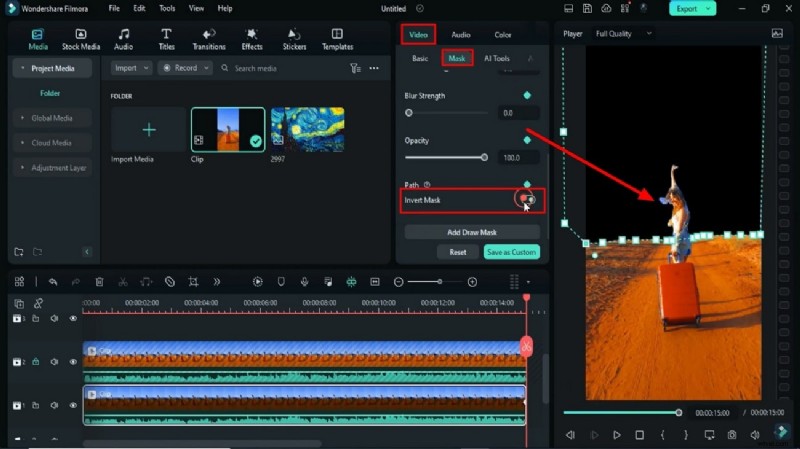Open the Stock Media panel
The image size is (800, 449).
point(81,38)
